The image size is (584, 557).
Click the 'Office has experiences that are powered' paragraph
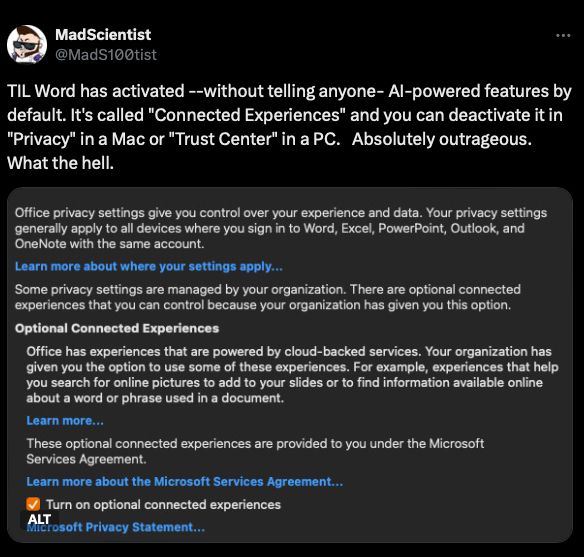click(x=292, y=375)
